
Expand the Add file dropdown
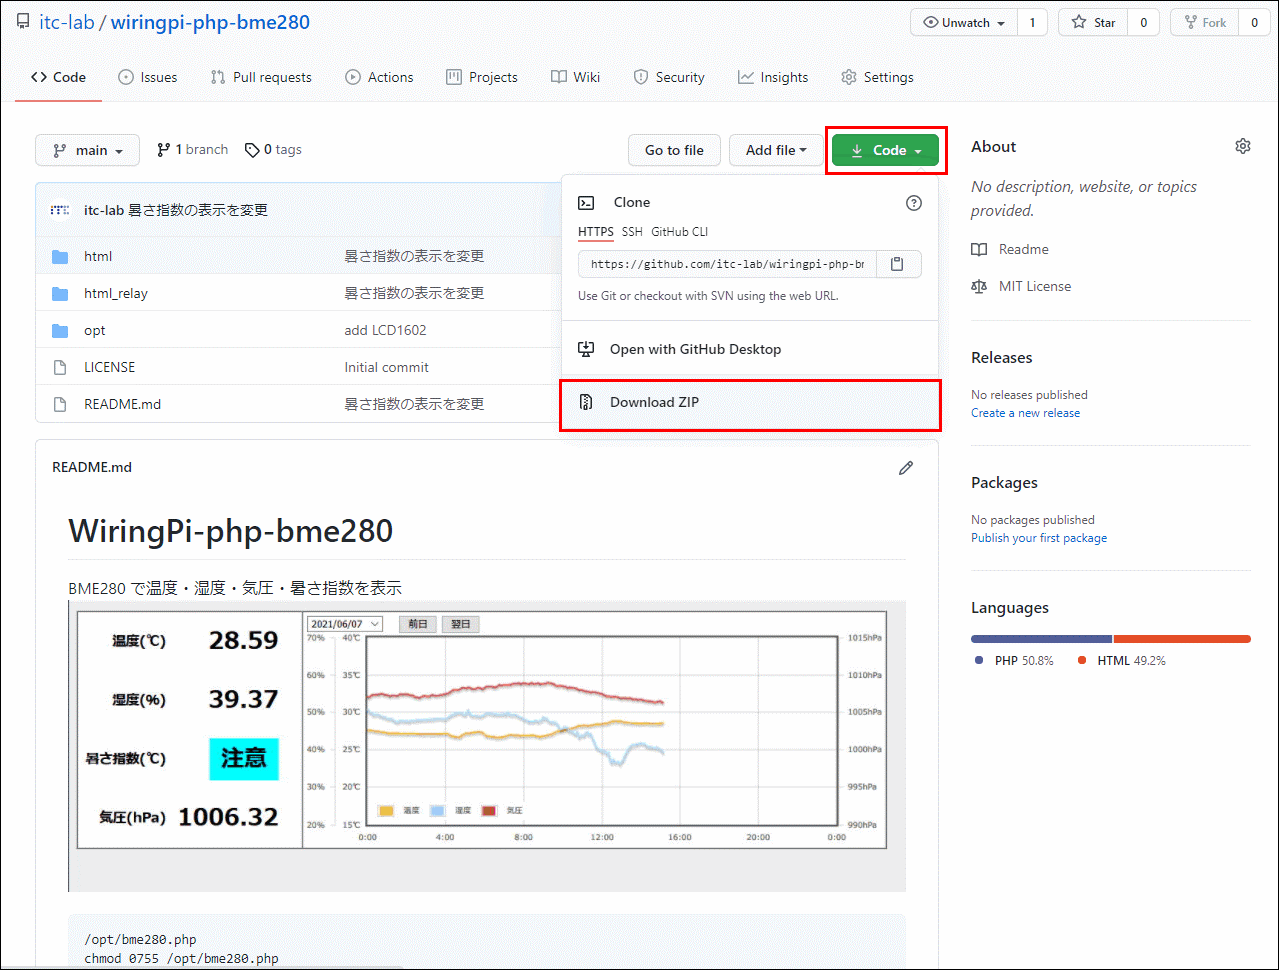[776, 150]
